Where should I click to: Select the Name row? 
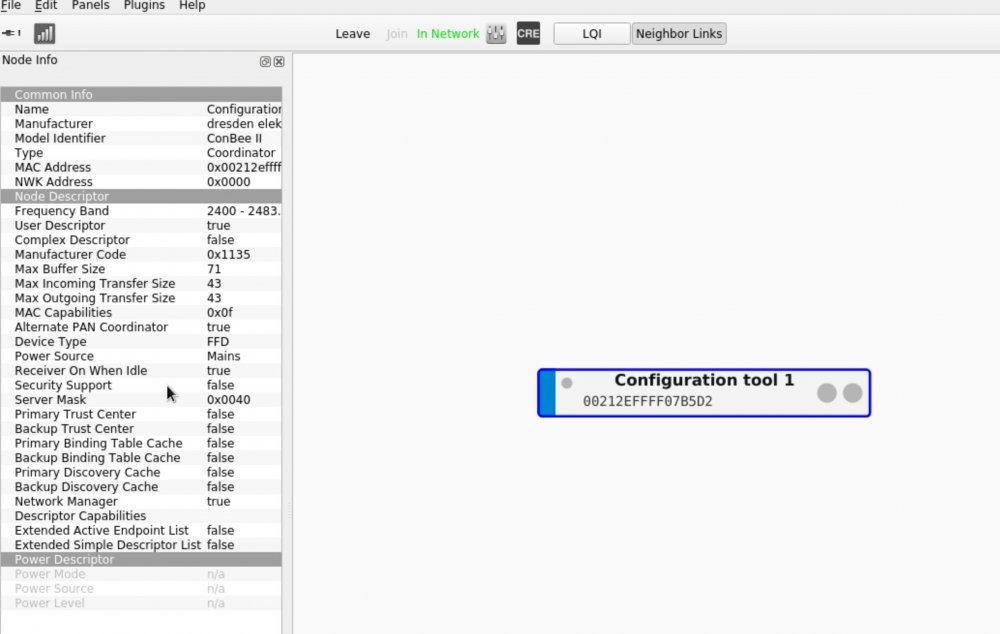[x=141, y=109]
